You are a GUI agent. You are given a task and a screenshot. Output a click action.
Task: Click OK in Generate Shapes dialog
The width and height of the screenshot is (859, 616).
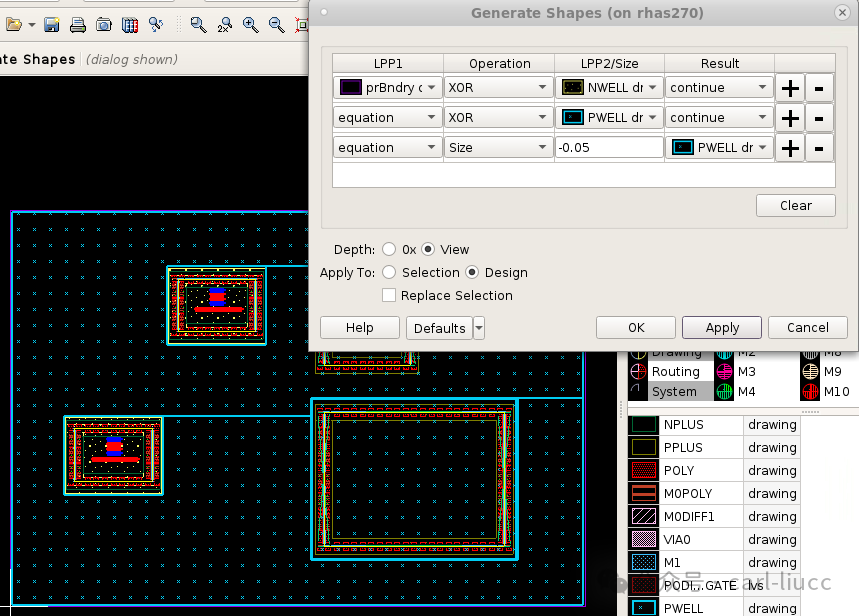(x=635, y=328)
